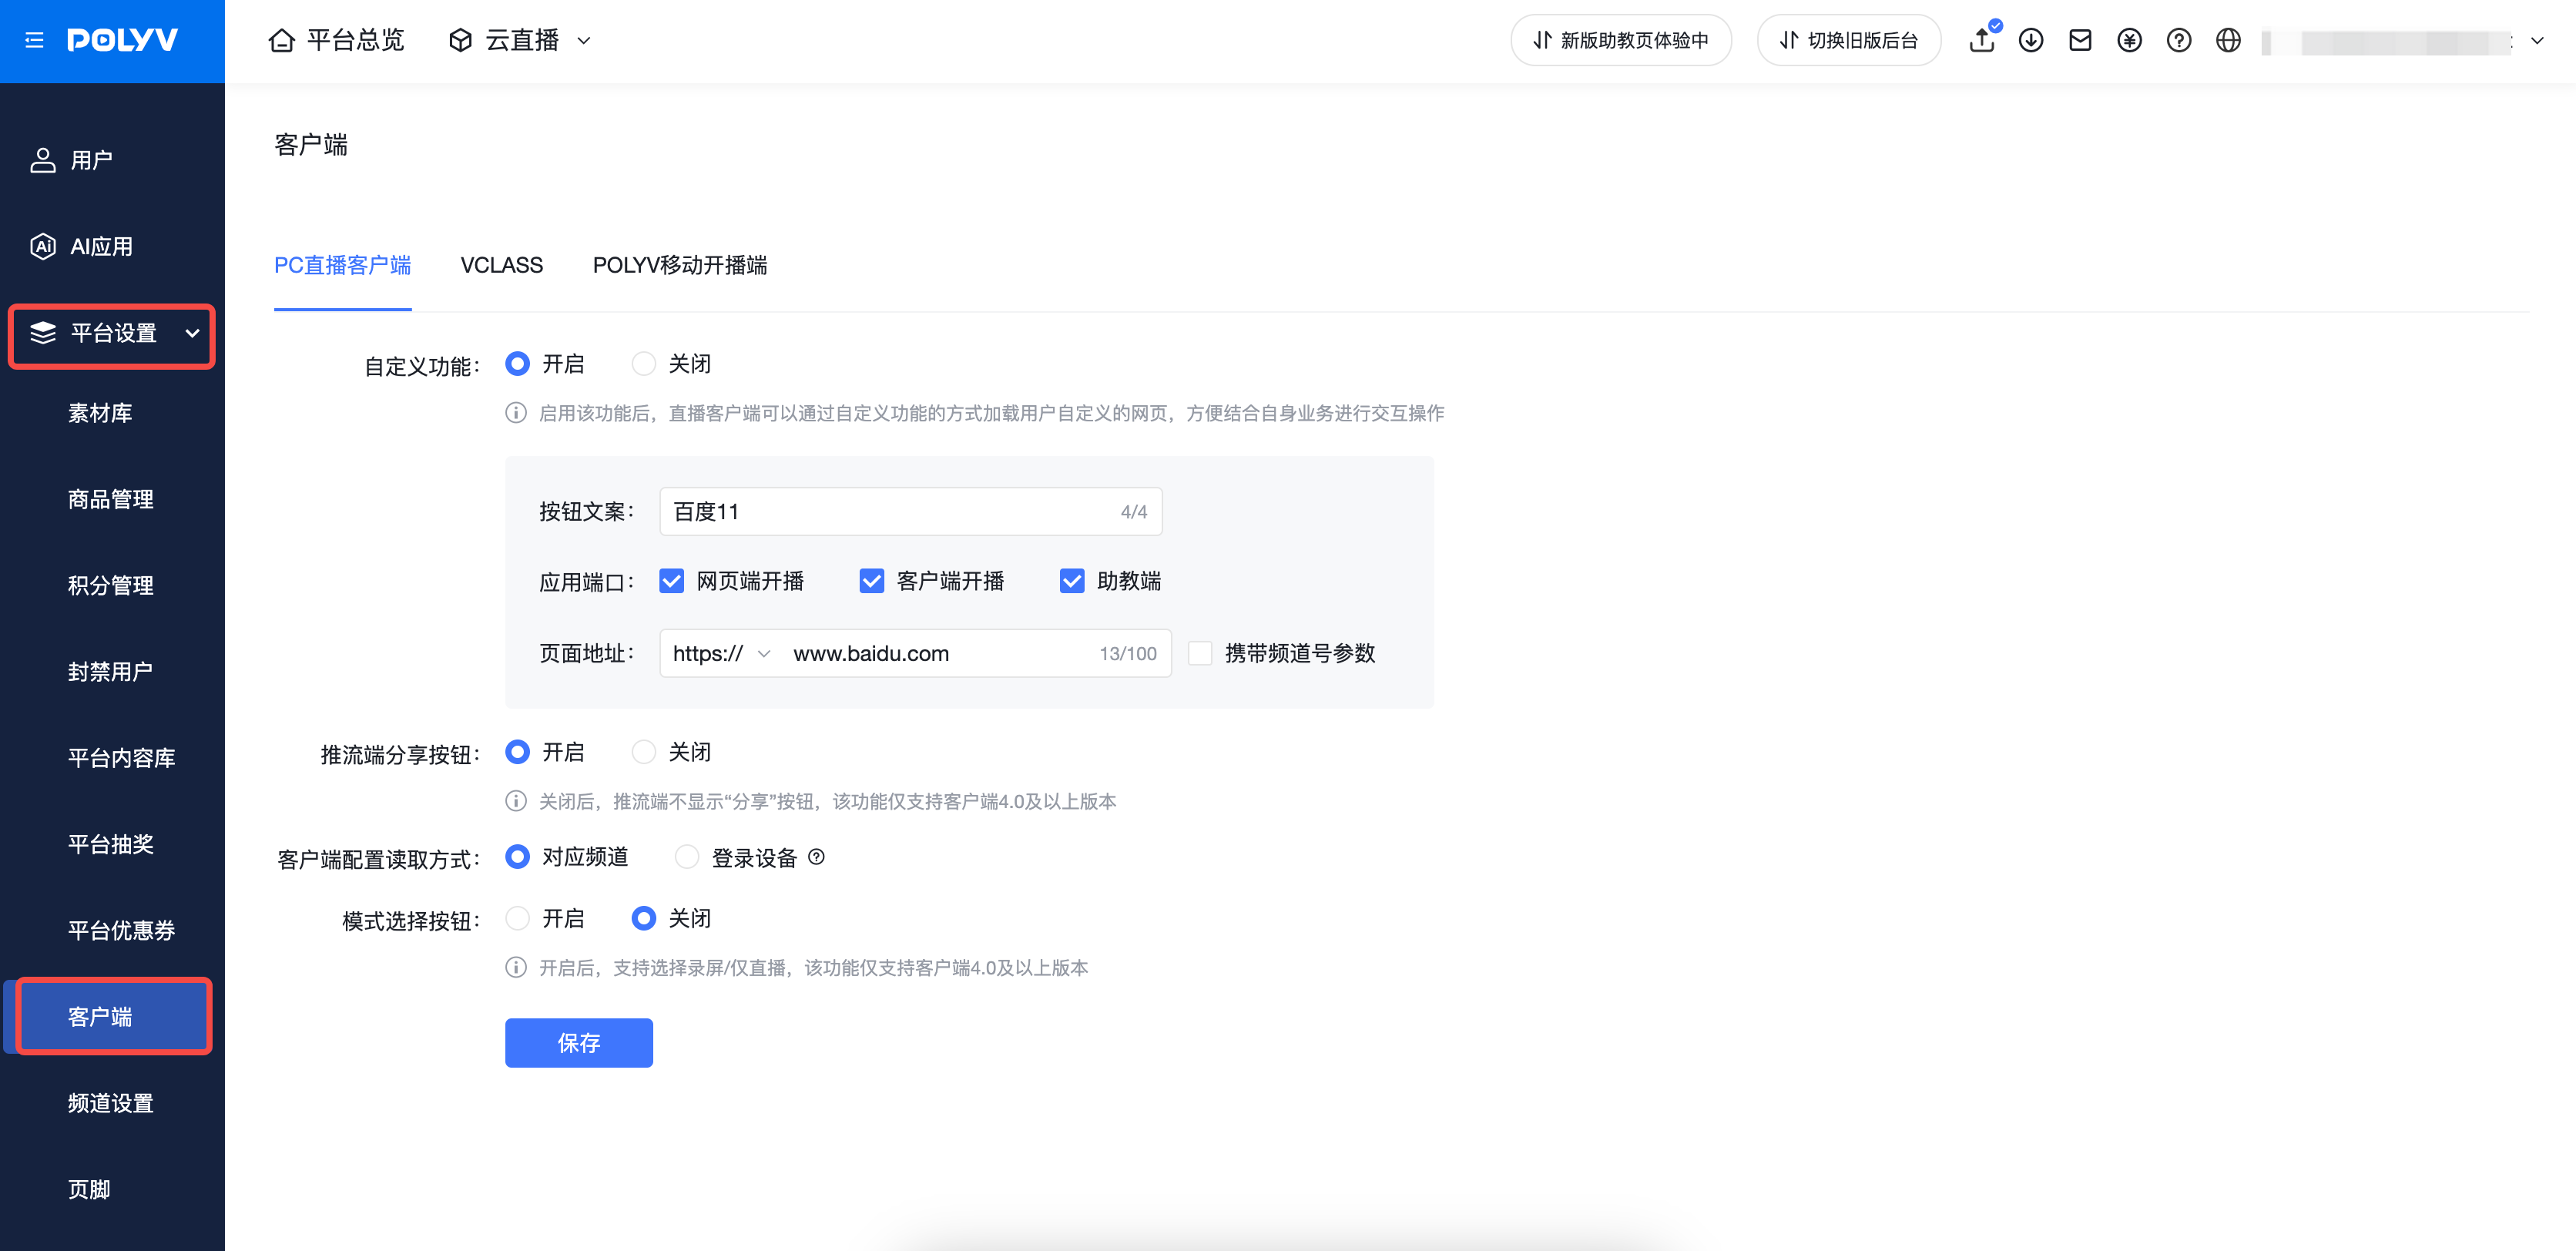Select 开启 for 推流端分享按钮

click(x=517, y=752)
